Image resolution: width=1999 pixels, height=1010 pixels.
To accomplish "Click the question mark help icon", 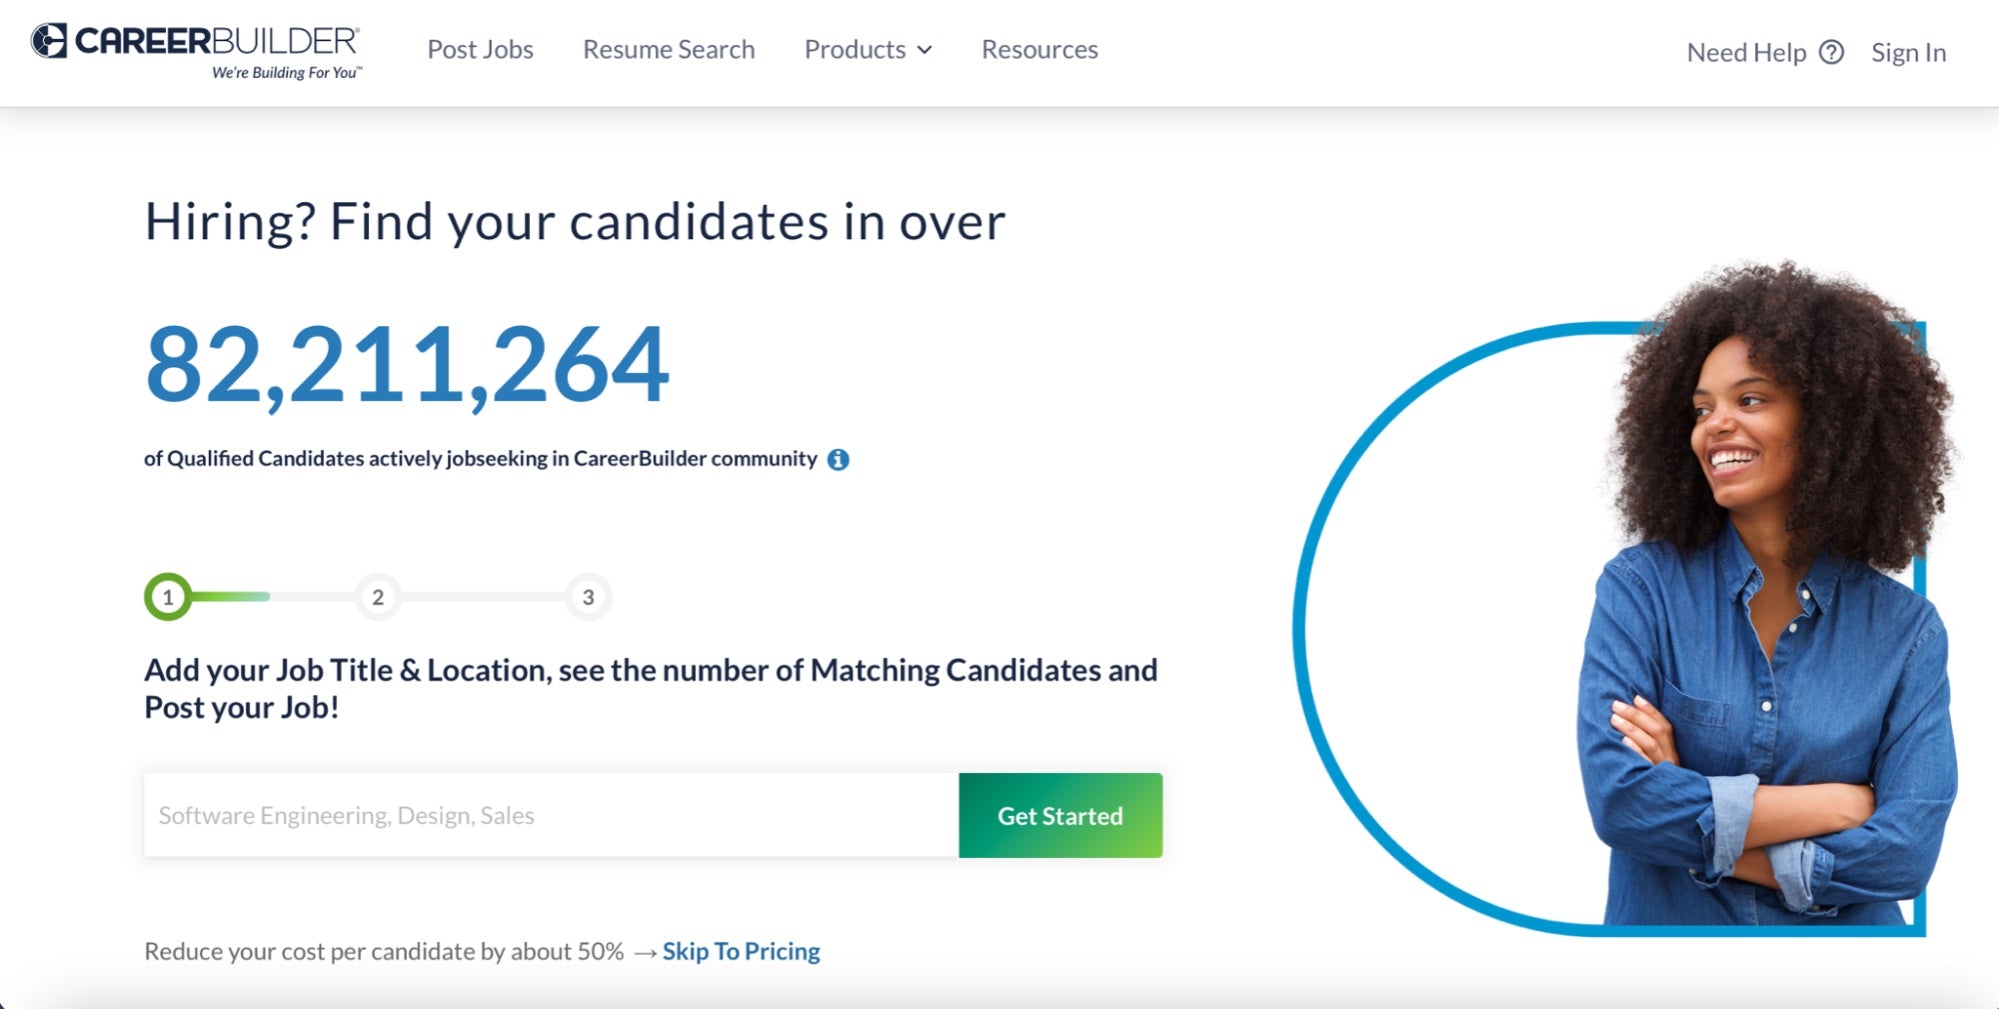I will 1831,52.
